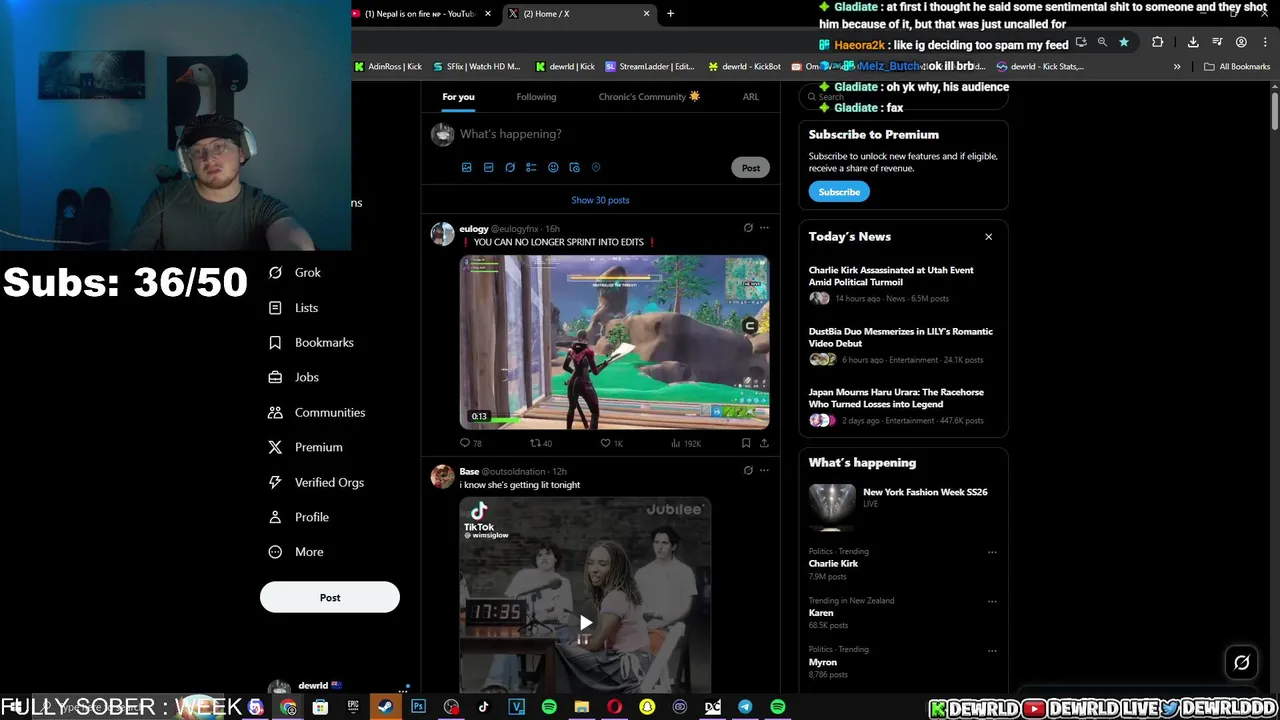Bookmark eulogy's post
The image size is (1280, 720).
click(x=746, y=443)
